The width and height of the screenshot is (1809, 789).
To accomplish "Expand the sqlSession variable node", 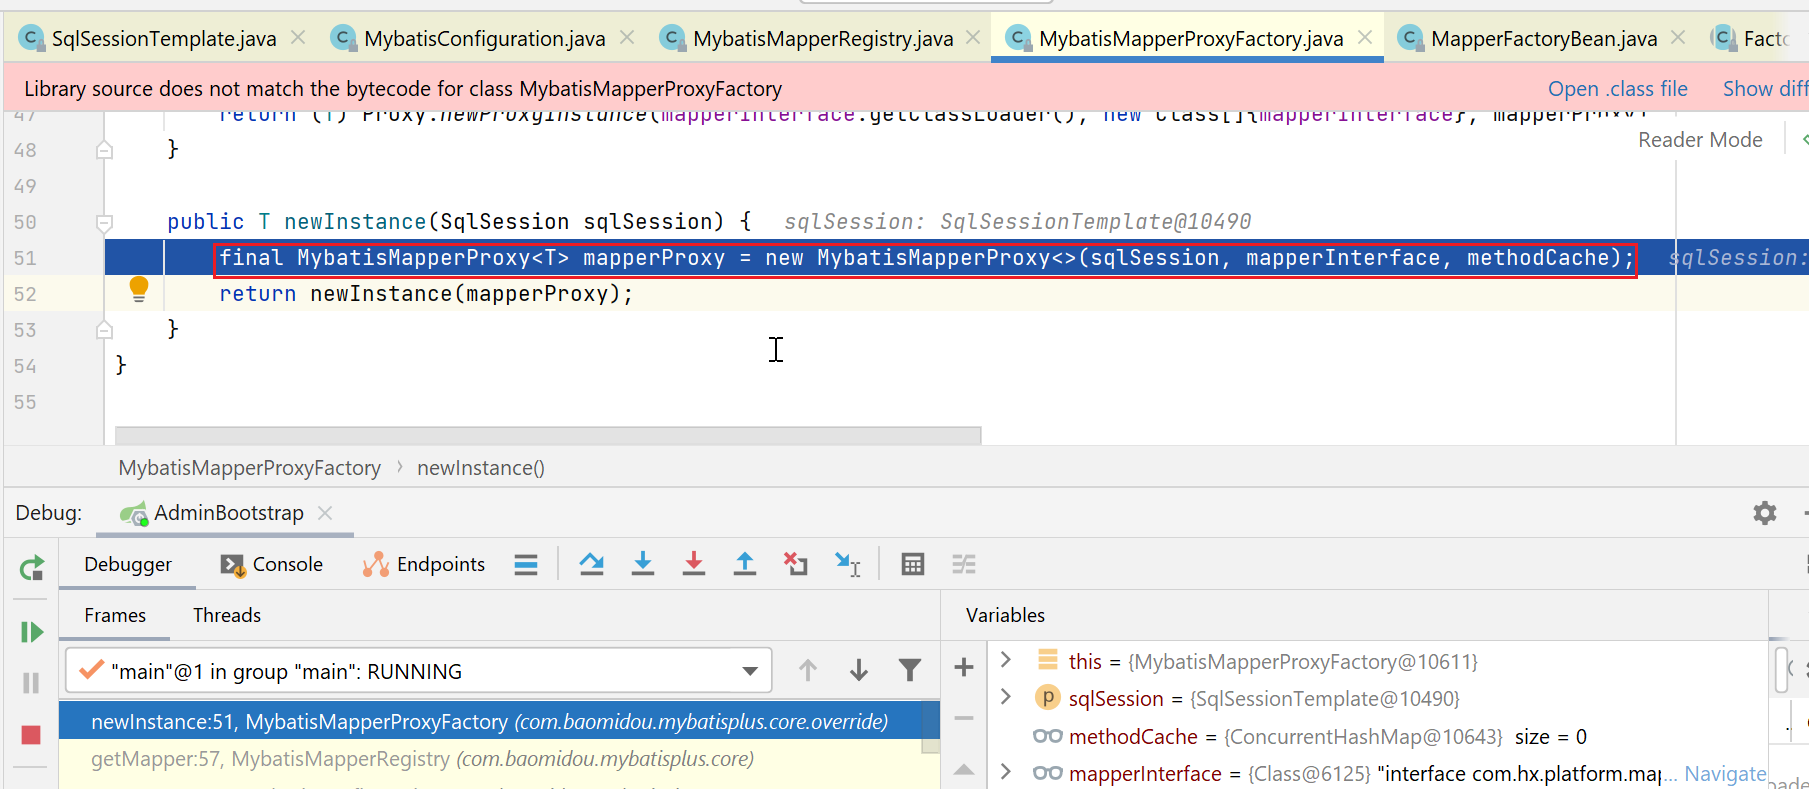I will pos(1006,697).
